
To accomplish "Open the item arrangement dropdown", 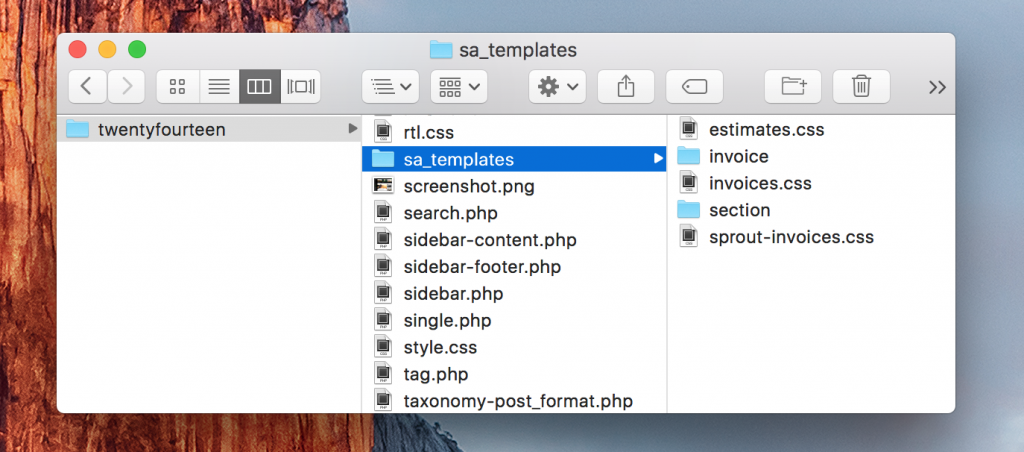I will [459, 86].
